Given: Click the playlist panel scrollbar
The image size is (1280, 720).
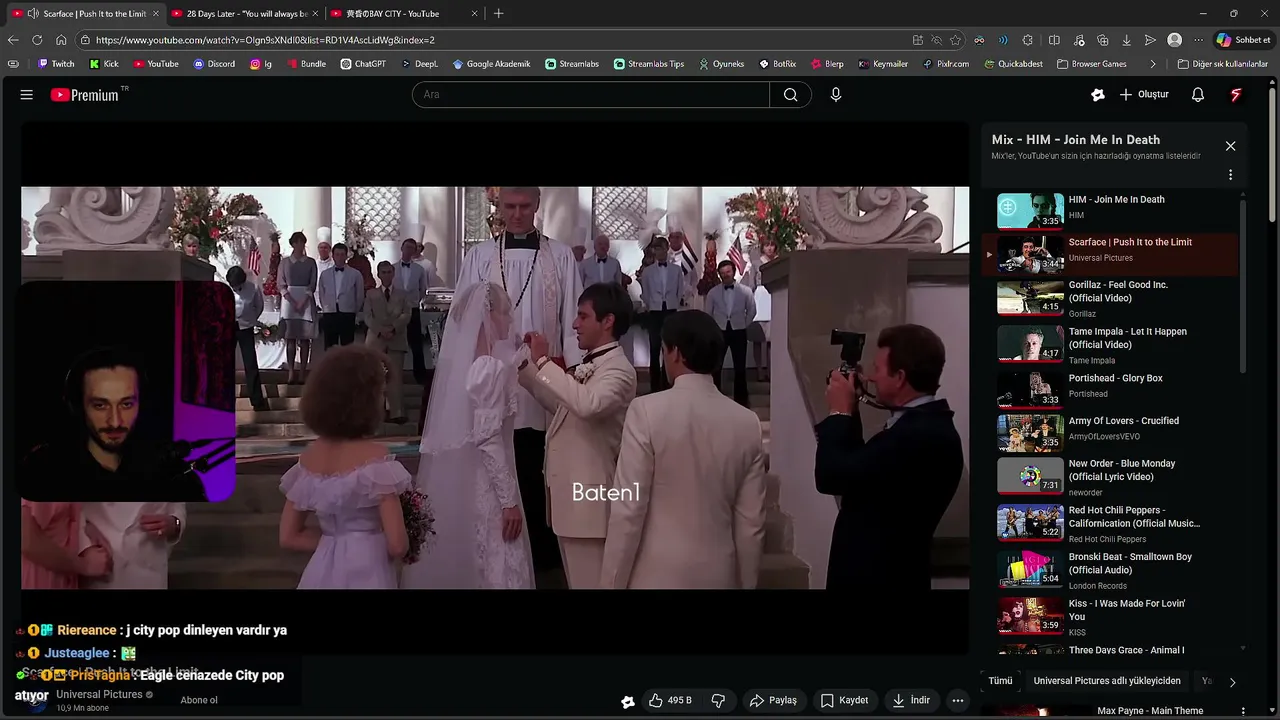Looking at the screenshot, I should click(x=1243, y=288).
